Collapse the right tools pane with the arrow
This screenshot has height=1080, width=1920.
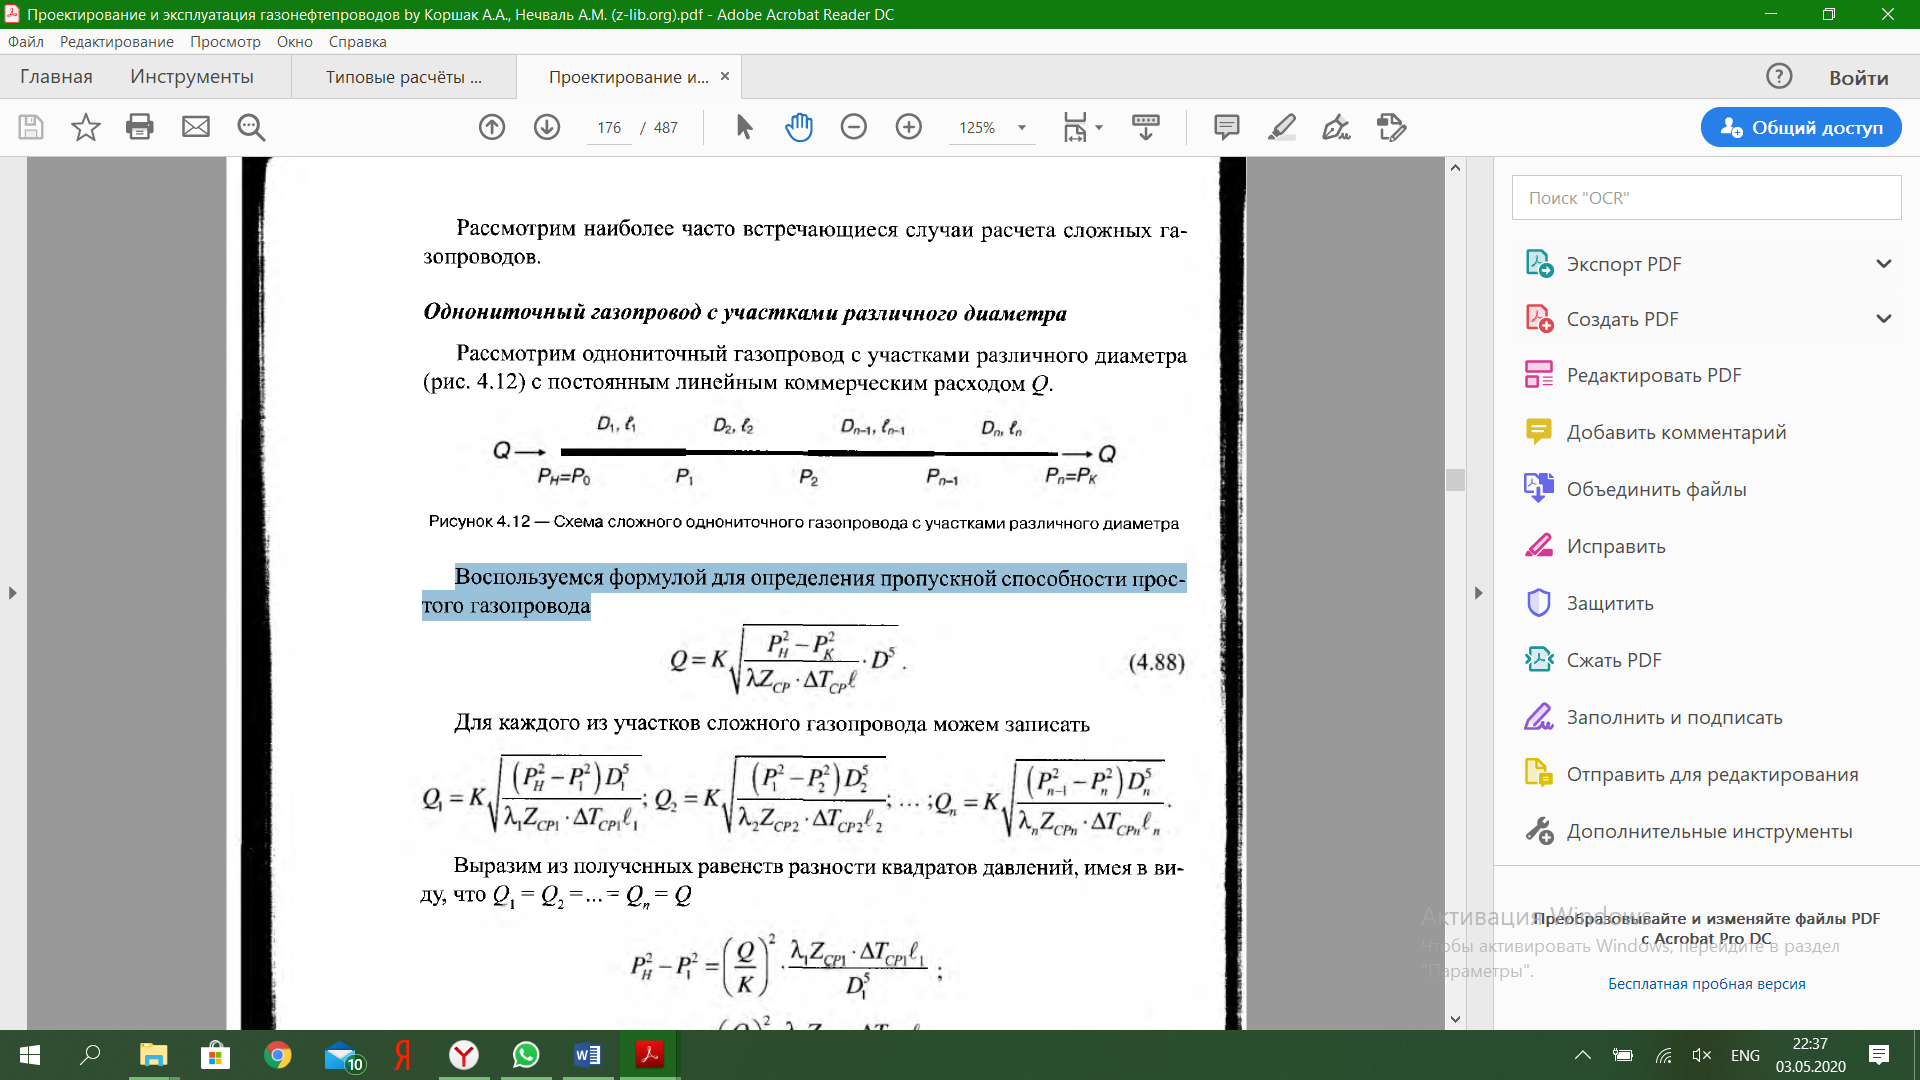coord(1479,593)
